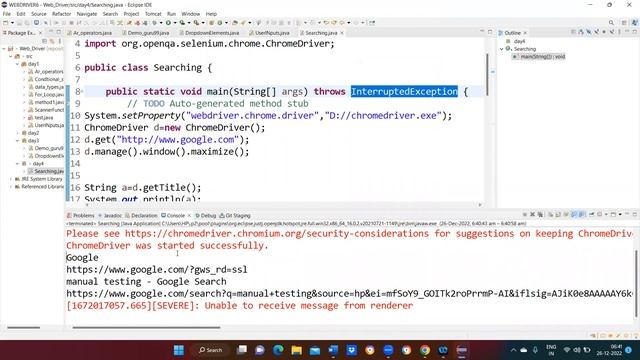Click the Outline hide static members icon
This screenshot has width=640, height=360.
pyautogui.click(x=596, y=32)
